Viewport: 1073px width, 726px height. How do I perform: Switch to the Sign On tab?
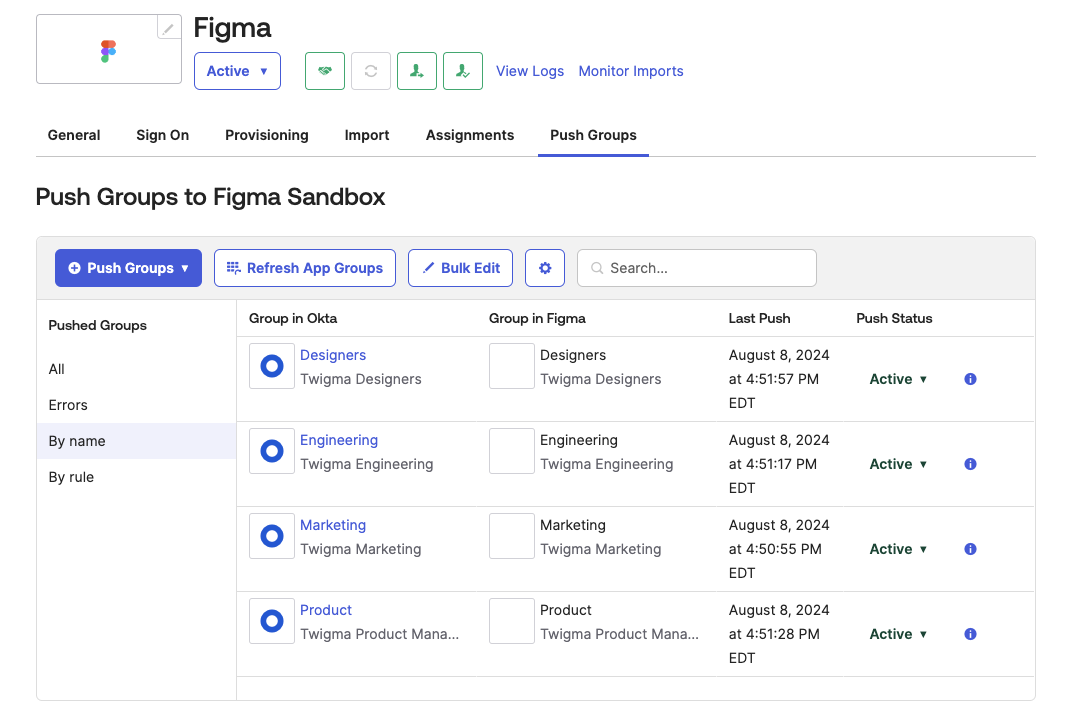coord(163,135)
